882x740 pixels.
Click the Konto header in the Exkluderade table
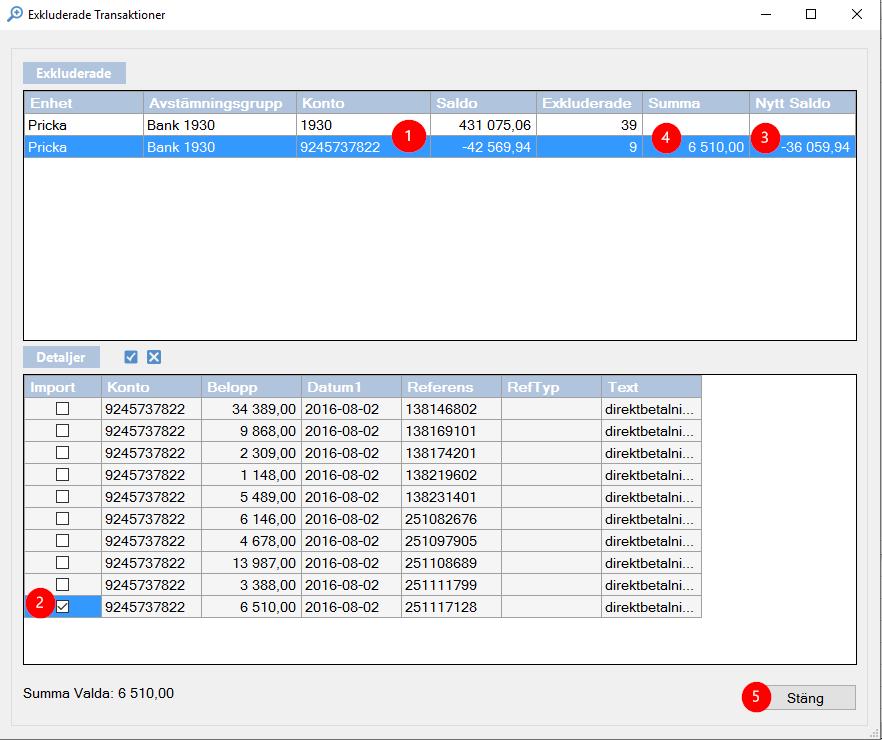363,103
